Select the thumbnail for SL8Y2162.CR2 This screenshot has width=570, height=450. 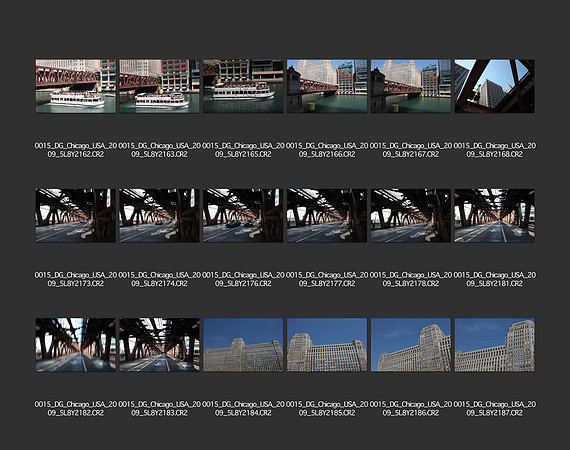pos(76,86)
